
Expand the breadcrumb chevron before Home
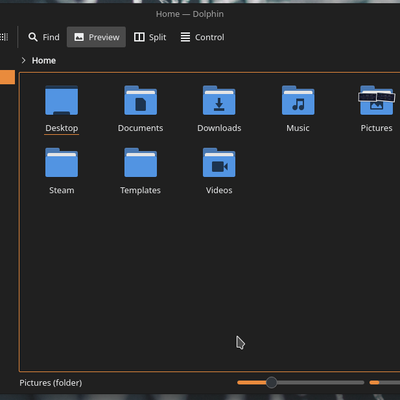coord(23,60)
